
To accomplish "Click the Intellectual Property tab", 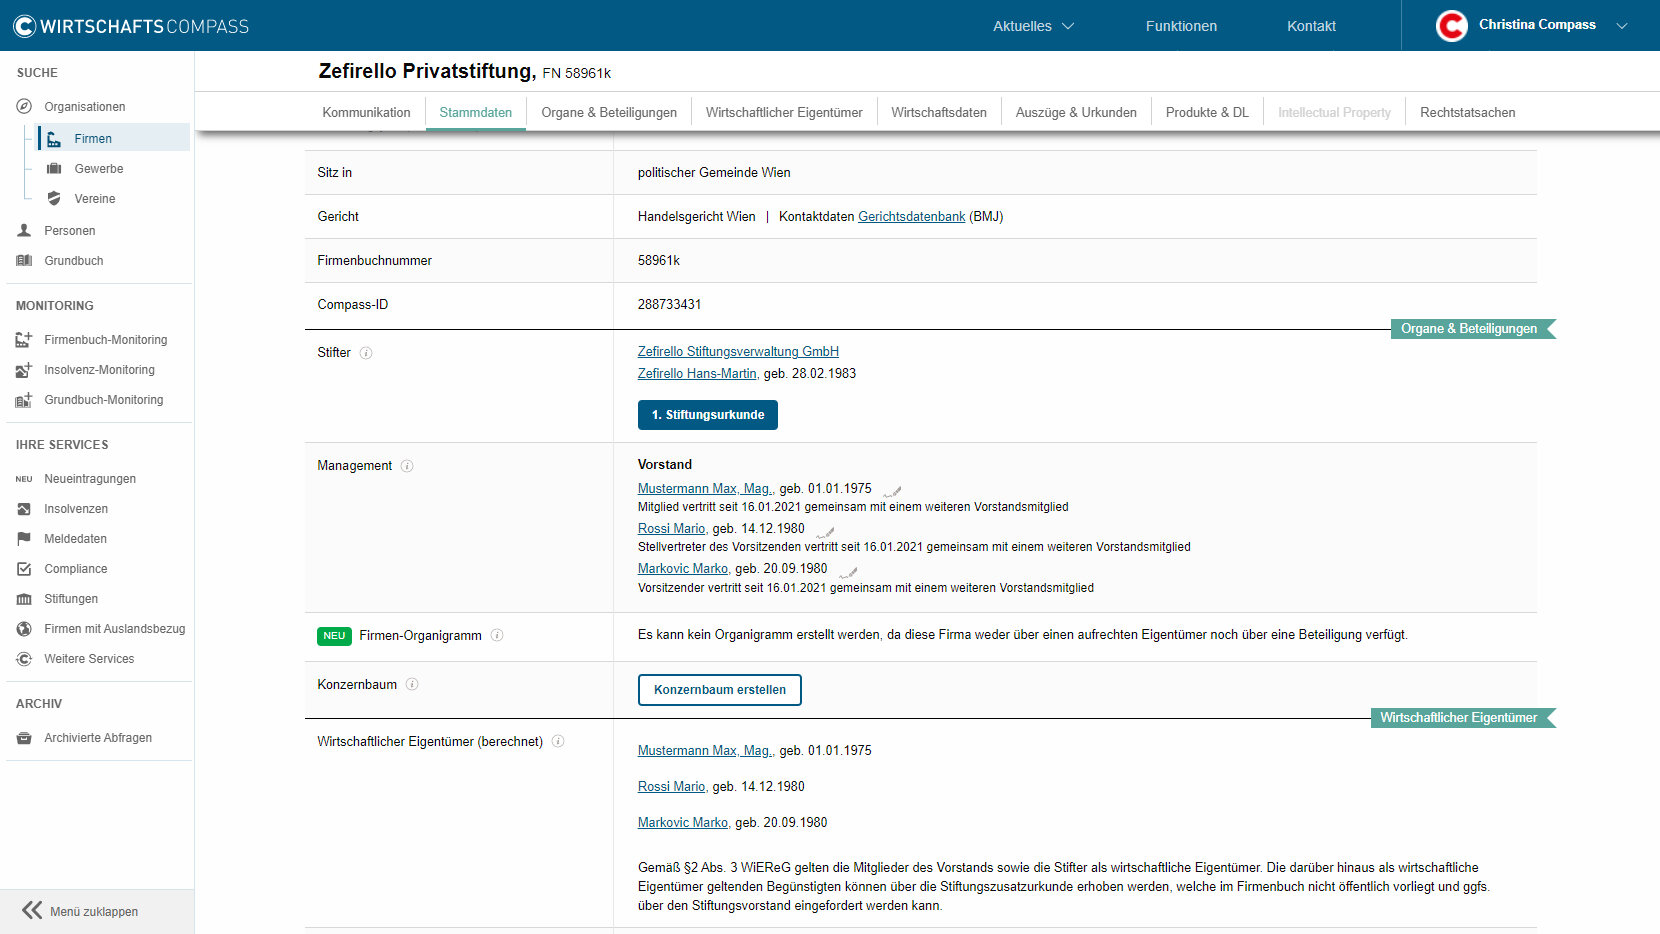I will coord(1334,113).
